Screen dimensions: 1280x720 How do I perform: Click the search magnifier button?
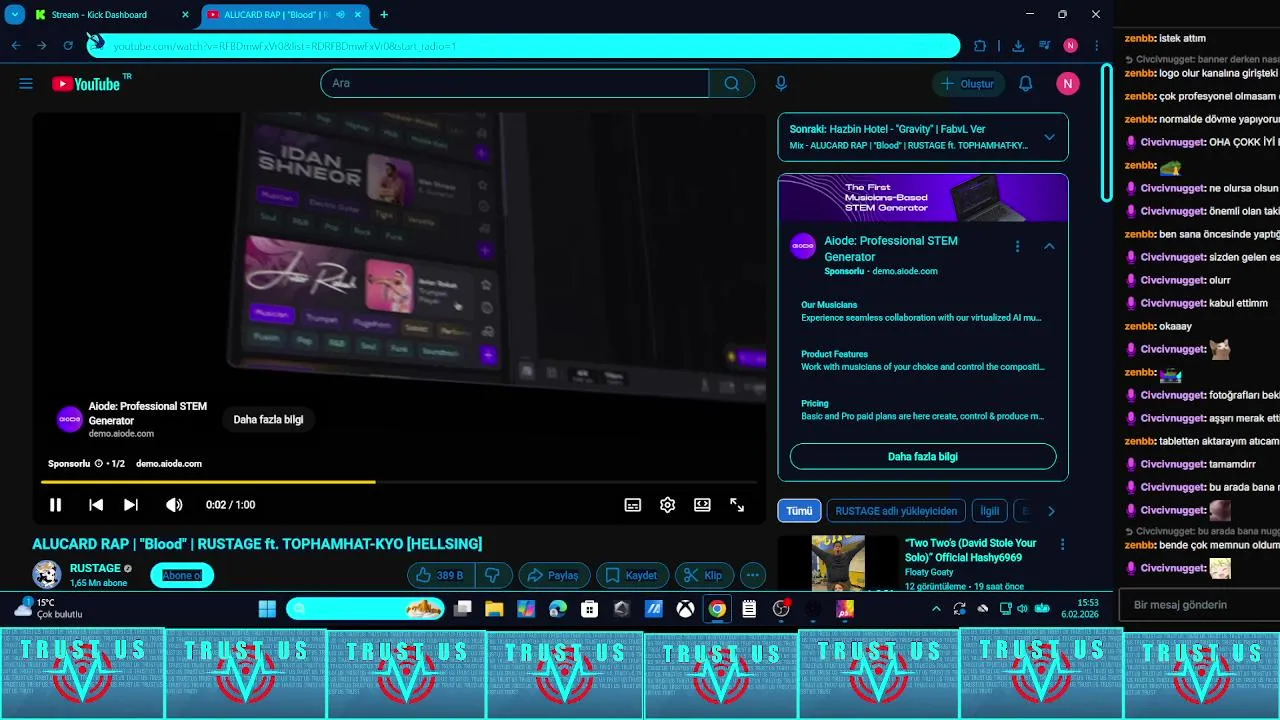point(732,83)
